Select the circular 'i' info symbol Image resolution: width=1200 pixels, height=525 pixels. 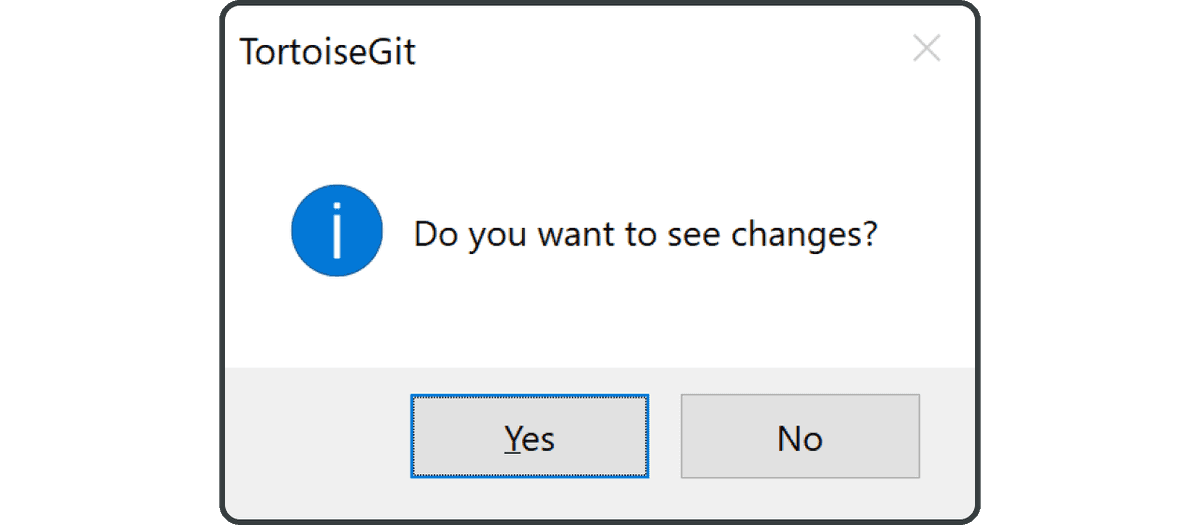[337, 230]
